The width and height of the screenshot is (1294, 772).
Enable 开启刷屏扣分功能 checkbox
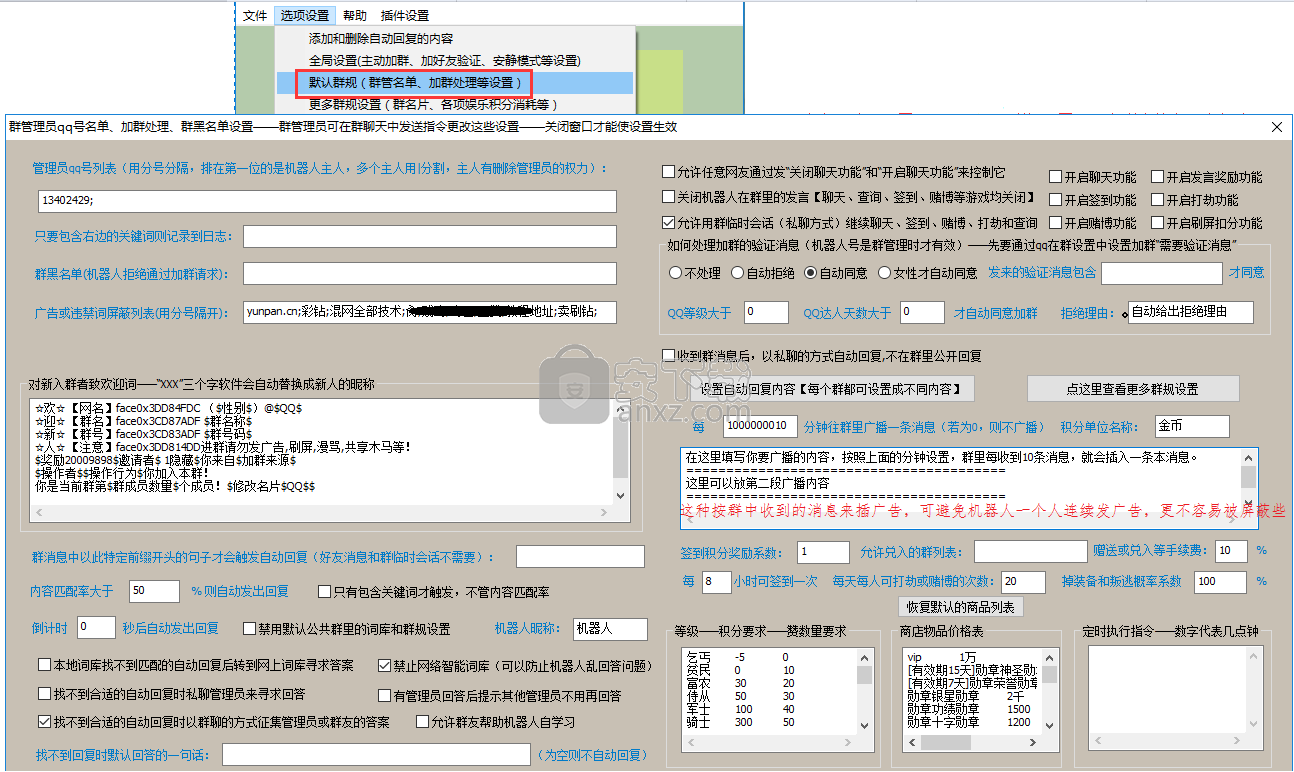[1157, 222]
